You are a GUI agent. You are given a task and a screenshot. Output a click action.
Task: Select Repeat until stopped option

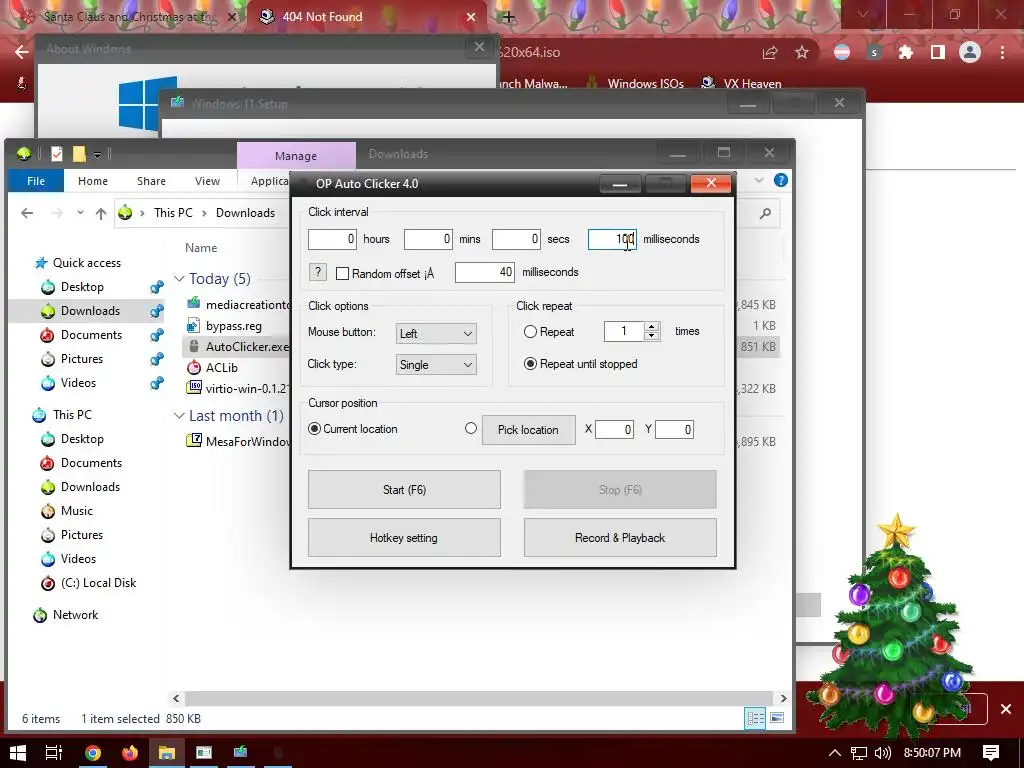click(530, 364)
